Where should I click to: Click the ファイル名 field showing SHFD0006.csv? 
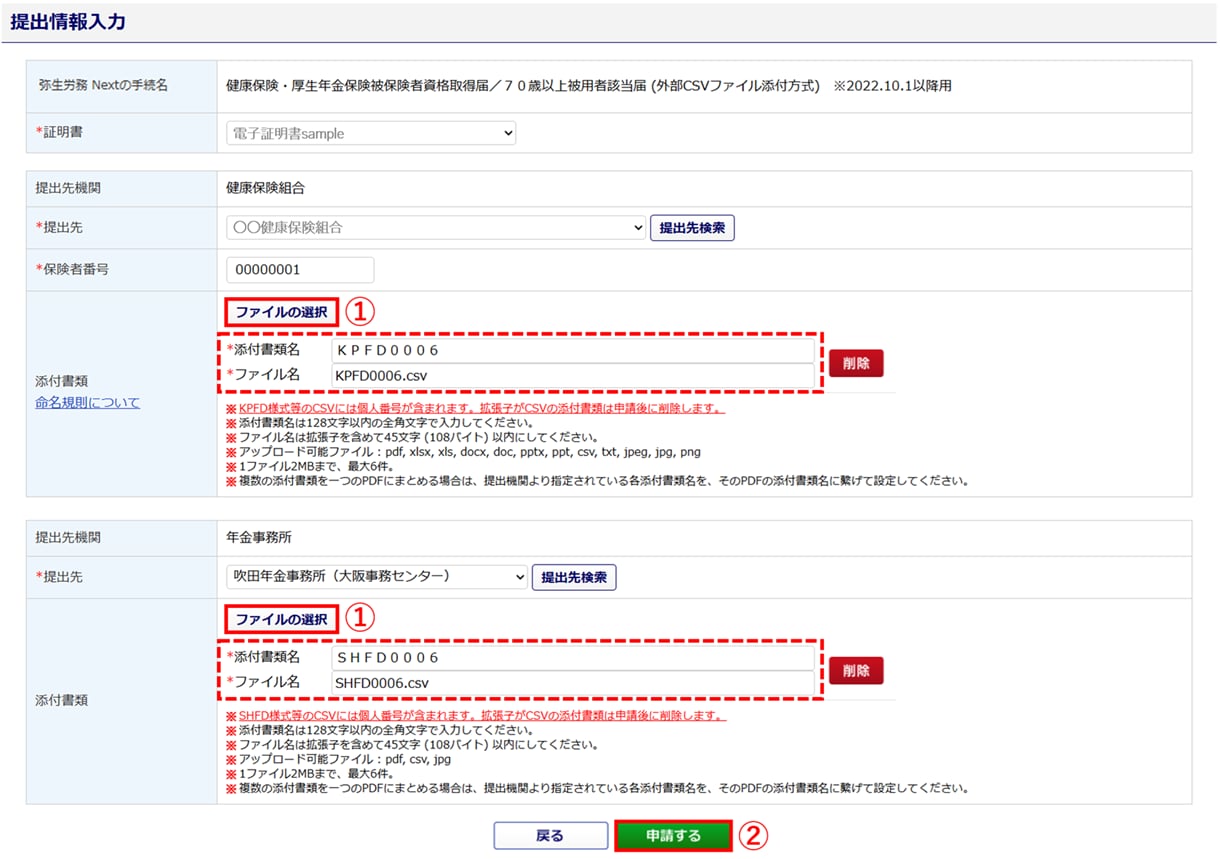572,682
